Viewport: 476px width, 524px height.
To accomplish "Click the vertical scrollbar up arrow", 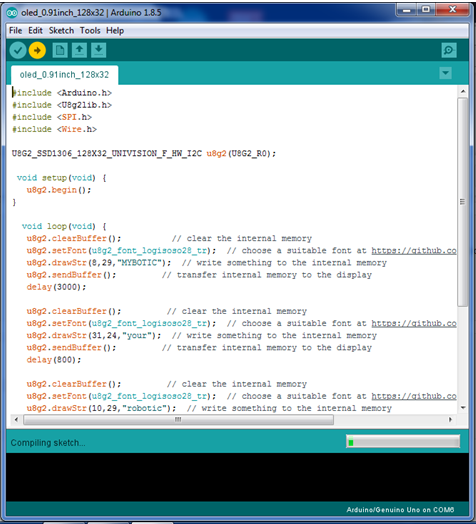I will point(463,91).
